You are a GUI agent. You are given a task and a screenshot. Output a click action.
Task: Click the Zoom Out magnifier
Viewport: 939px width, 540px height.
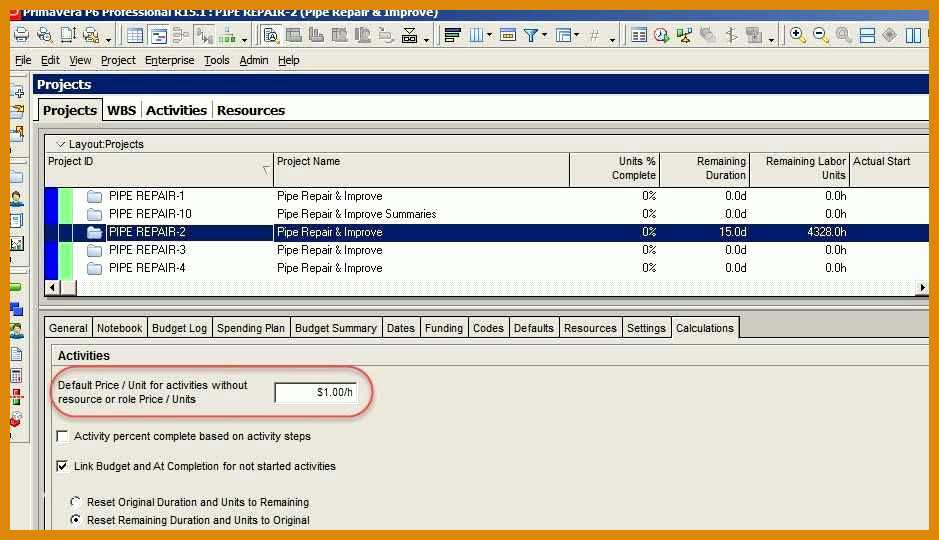click(x=820, y=35)
